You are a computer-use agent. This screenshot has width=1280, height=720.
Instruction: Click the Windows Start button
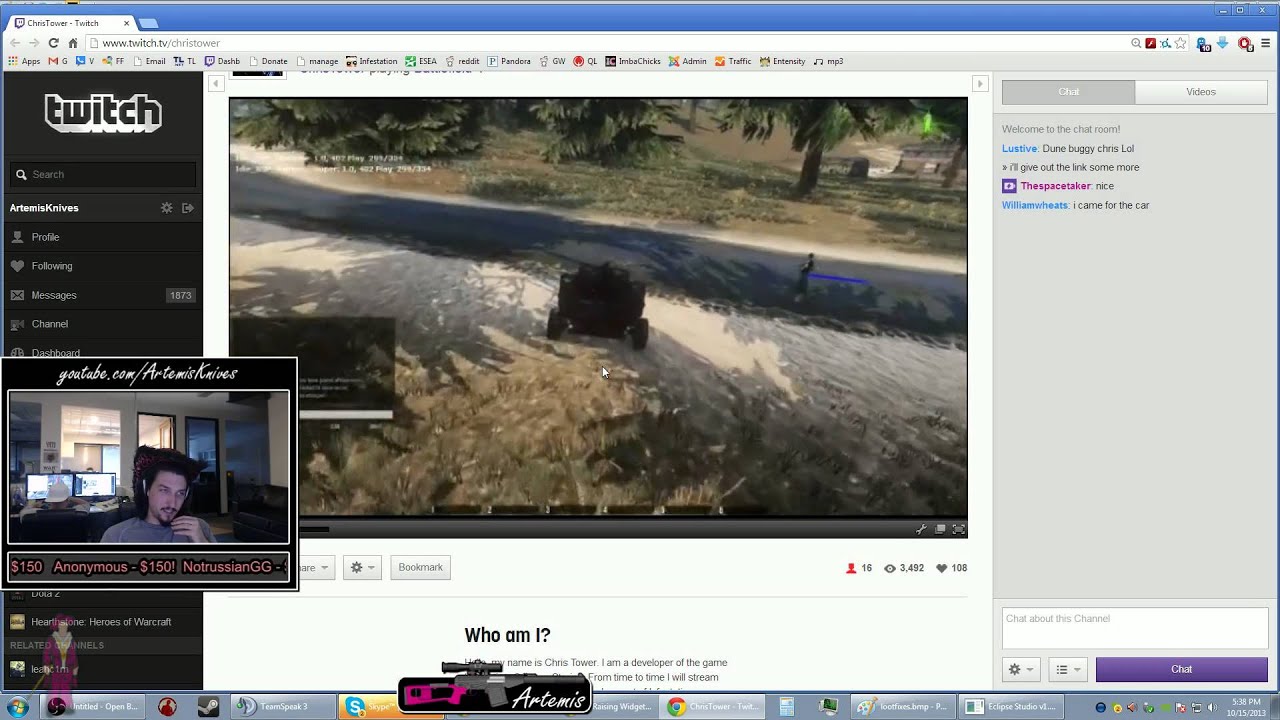coord(18,707)
